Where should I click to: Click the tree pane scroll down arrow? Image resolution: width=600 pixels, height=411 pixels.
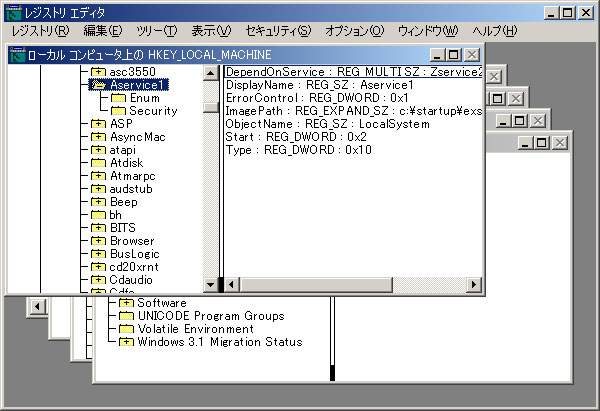210,285
